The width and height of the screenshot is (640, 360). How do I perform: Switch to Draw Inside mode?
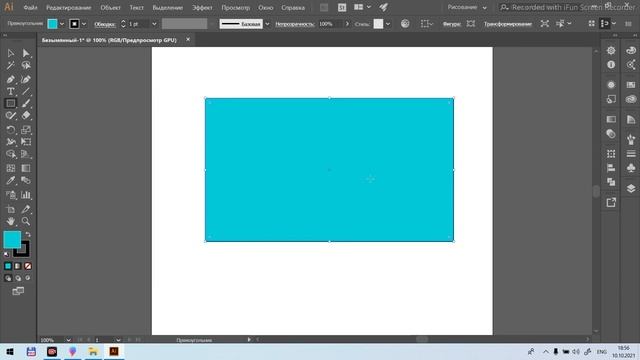click(x=28, y=278)
